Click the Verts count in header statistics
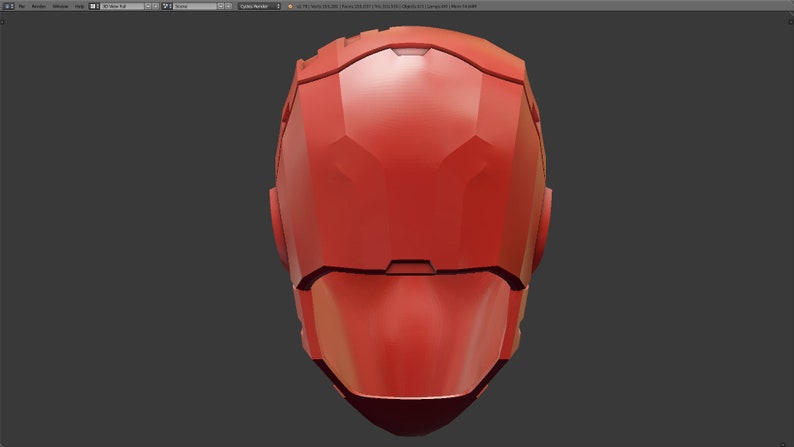 pyautogui.click(x=325, y=6)
